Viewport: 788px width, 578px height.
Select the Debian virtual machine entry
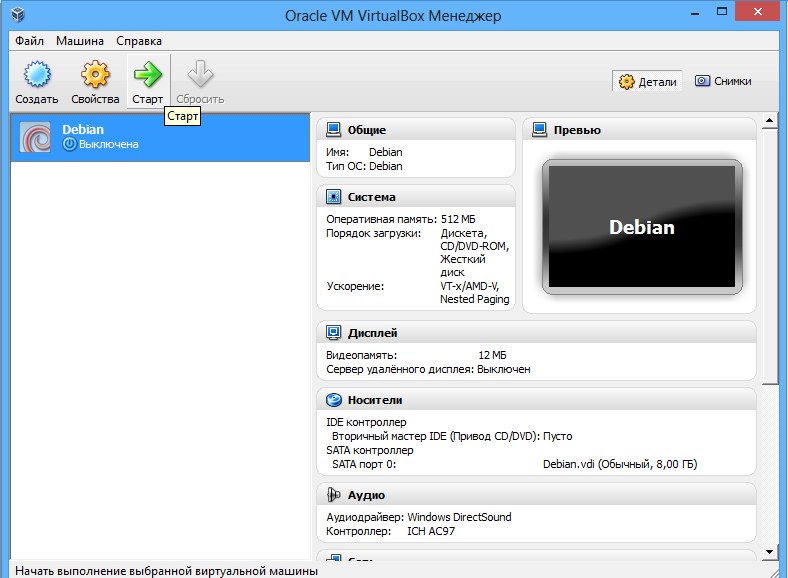coord(160,137)
